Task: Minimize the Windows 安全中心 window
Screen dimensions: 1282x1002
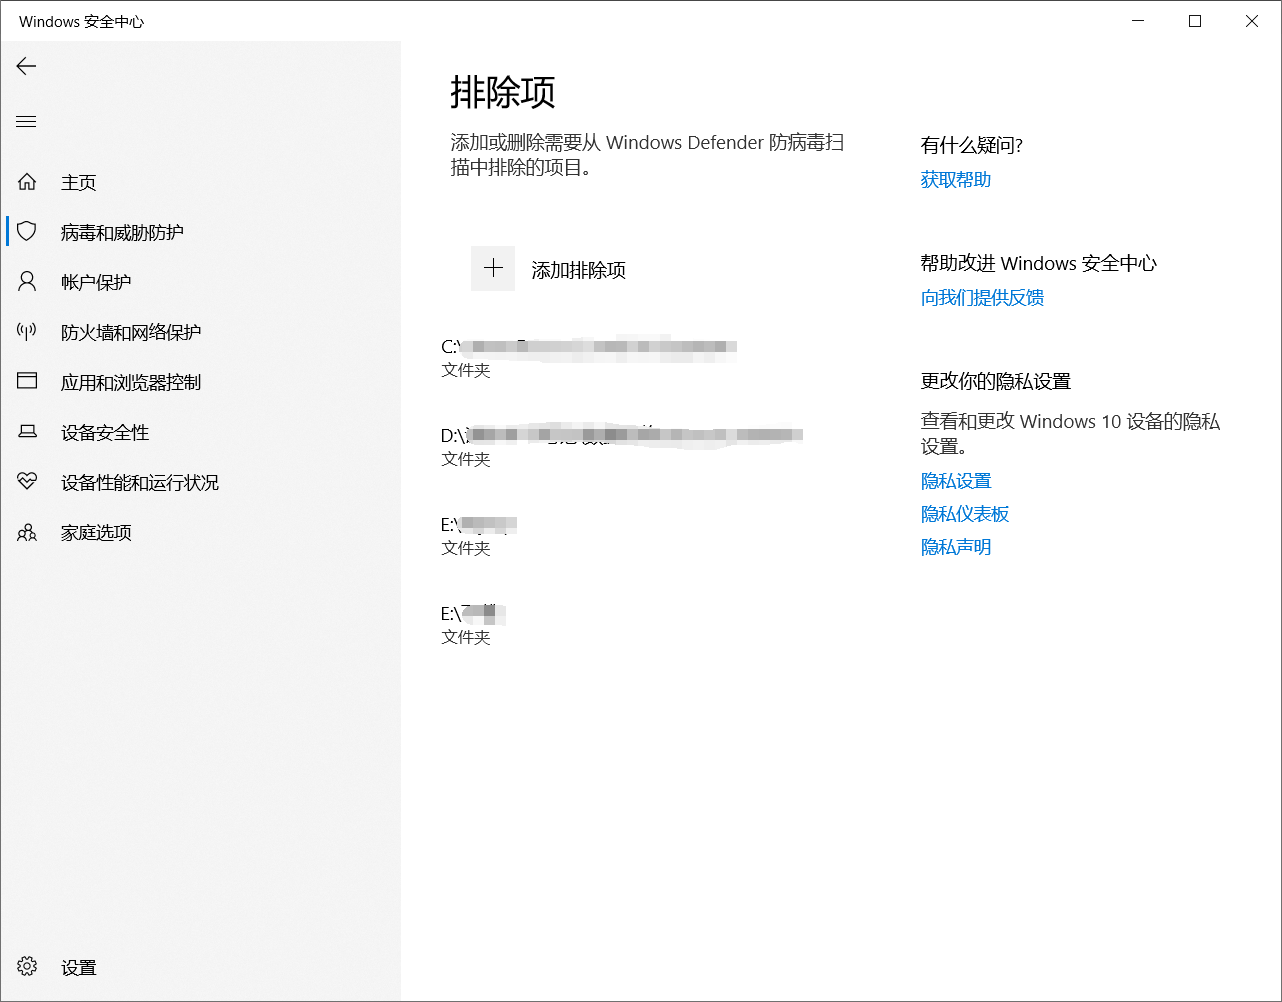Action: [1138, 21]
